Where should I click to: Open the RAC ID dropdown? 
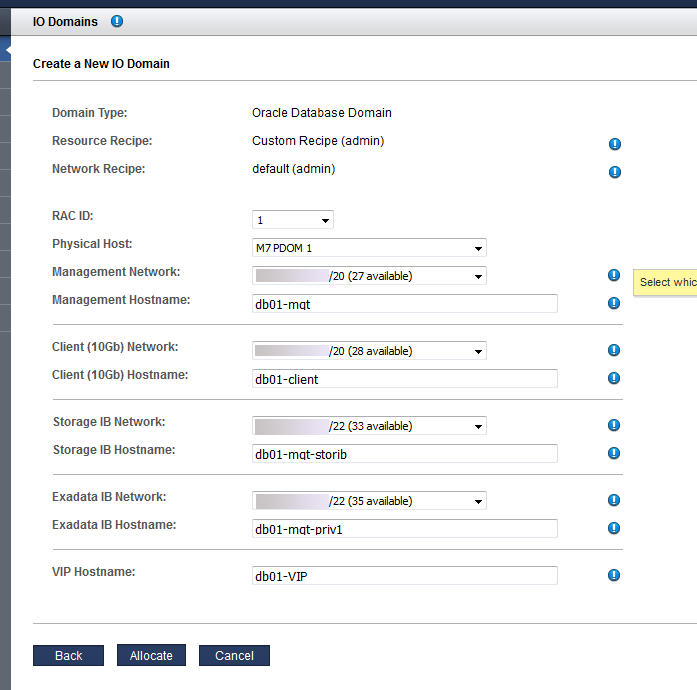(292, 220)
